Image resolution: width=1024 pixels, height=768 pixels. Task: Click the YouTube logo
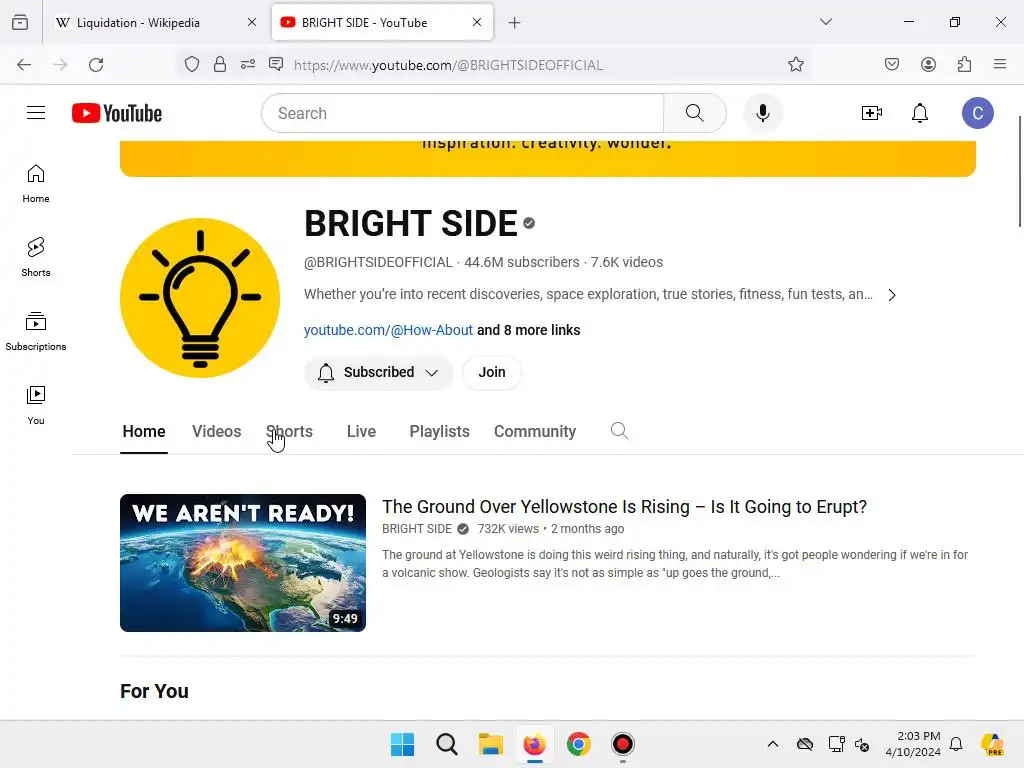(117, 113)
